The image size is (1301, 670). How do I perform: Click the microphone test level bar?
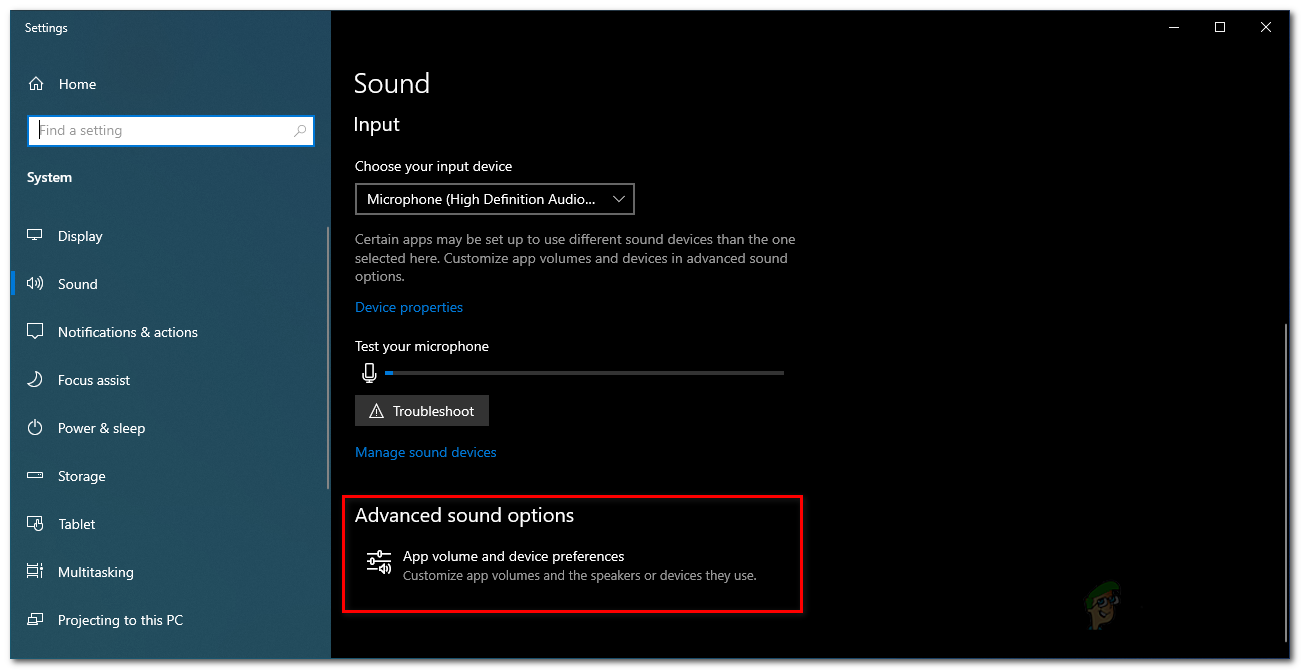tap(584, 373)
